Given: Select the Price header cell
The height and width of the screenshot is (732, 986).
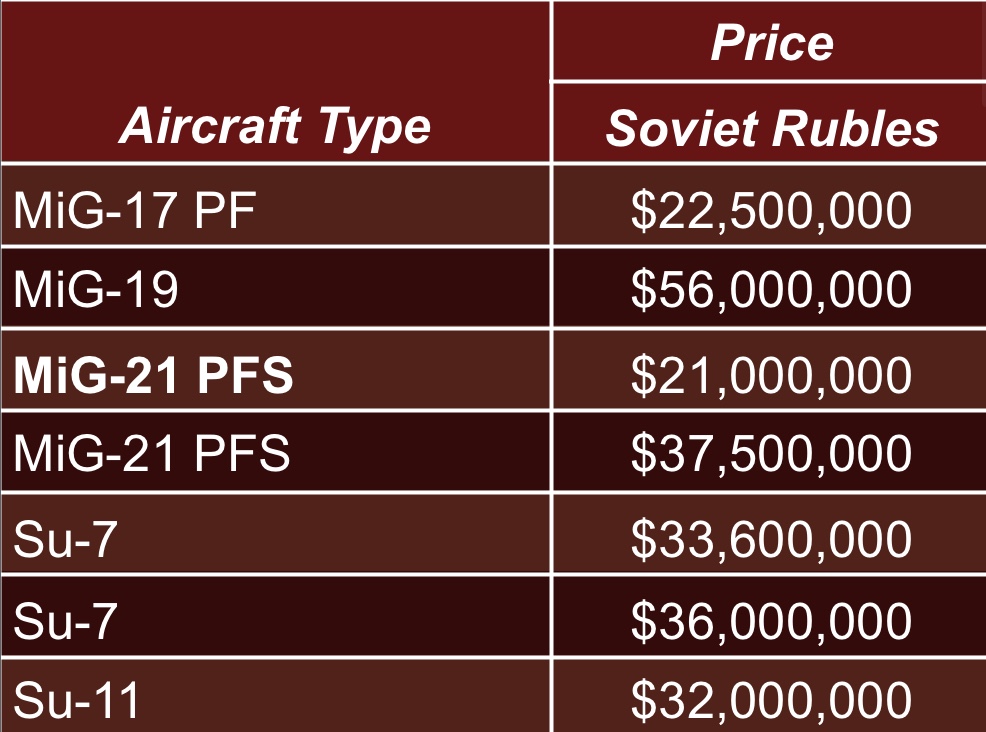Looking at the screenshot, I should click(x=771, y=43).
